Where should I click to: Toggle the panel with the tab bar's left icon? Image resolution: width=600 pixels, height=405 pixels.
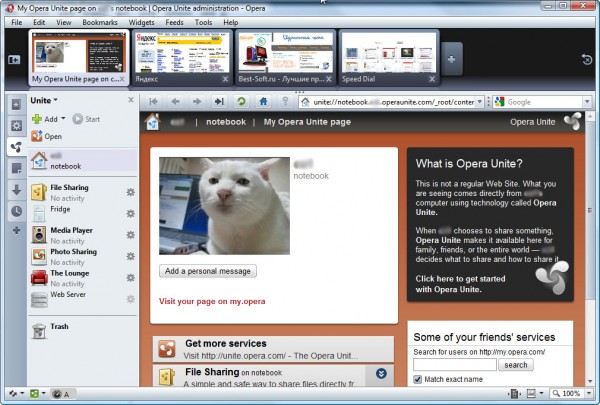click(x=14, y=60)
